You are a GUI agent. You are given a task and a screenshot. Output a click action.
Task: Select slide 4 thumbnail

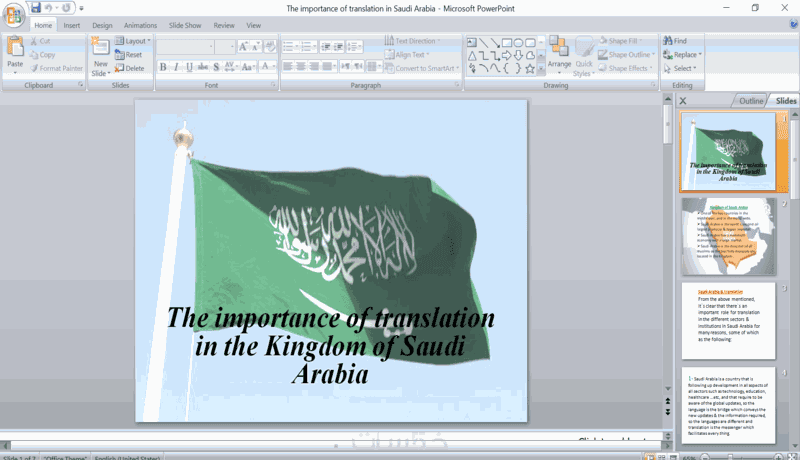pos(729,405)
